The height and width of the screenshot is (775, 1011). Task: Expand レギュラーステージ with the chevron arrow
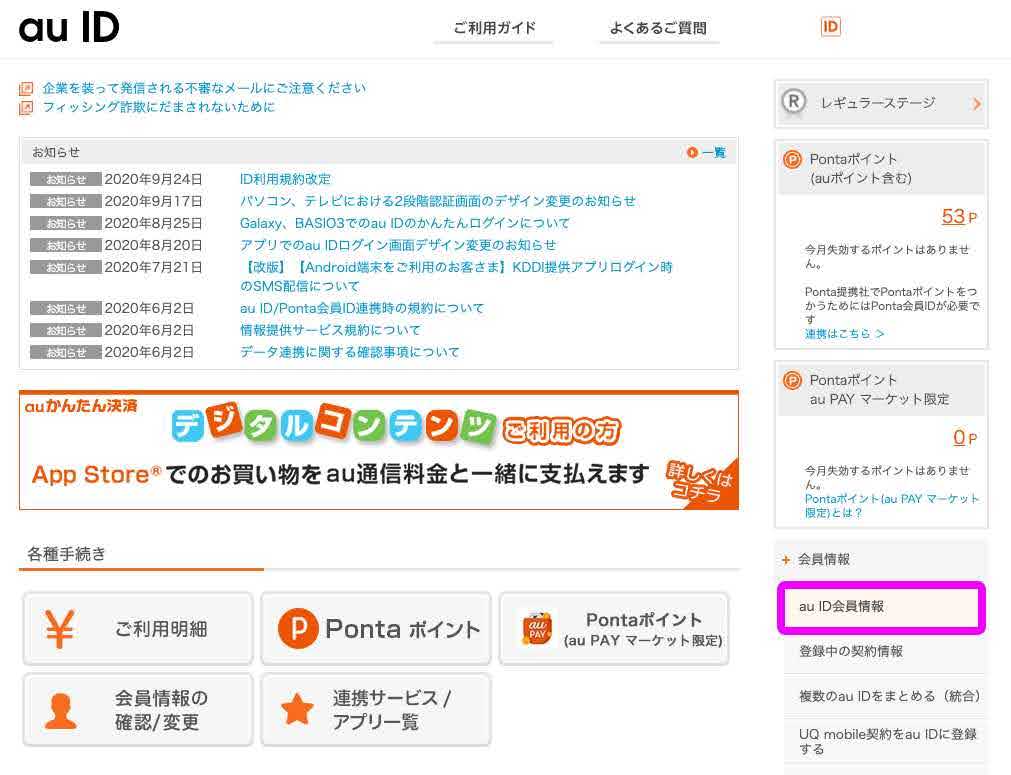tap(977, 103)
